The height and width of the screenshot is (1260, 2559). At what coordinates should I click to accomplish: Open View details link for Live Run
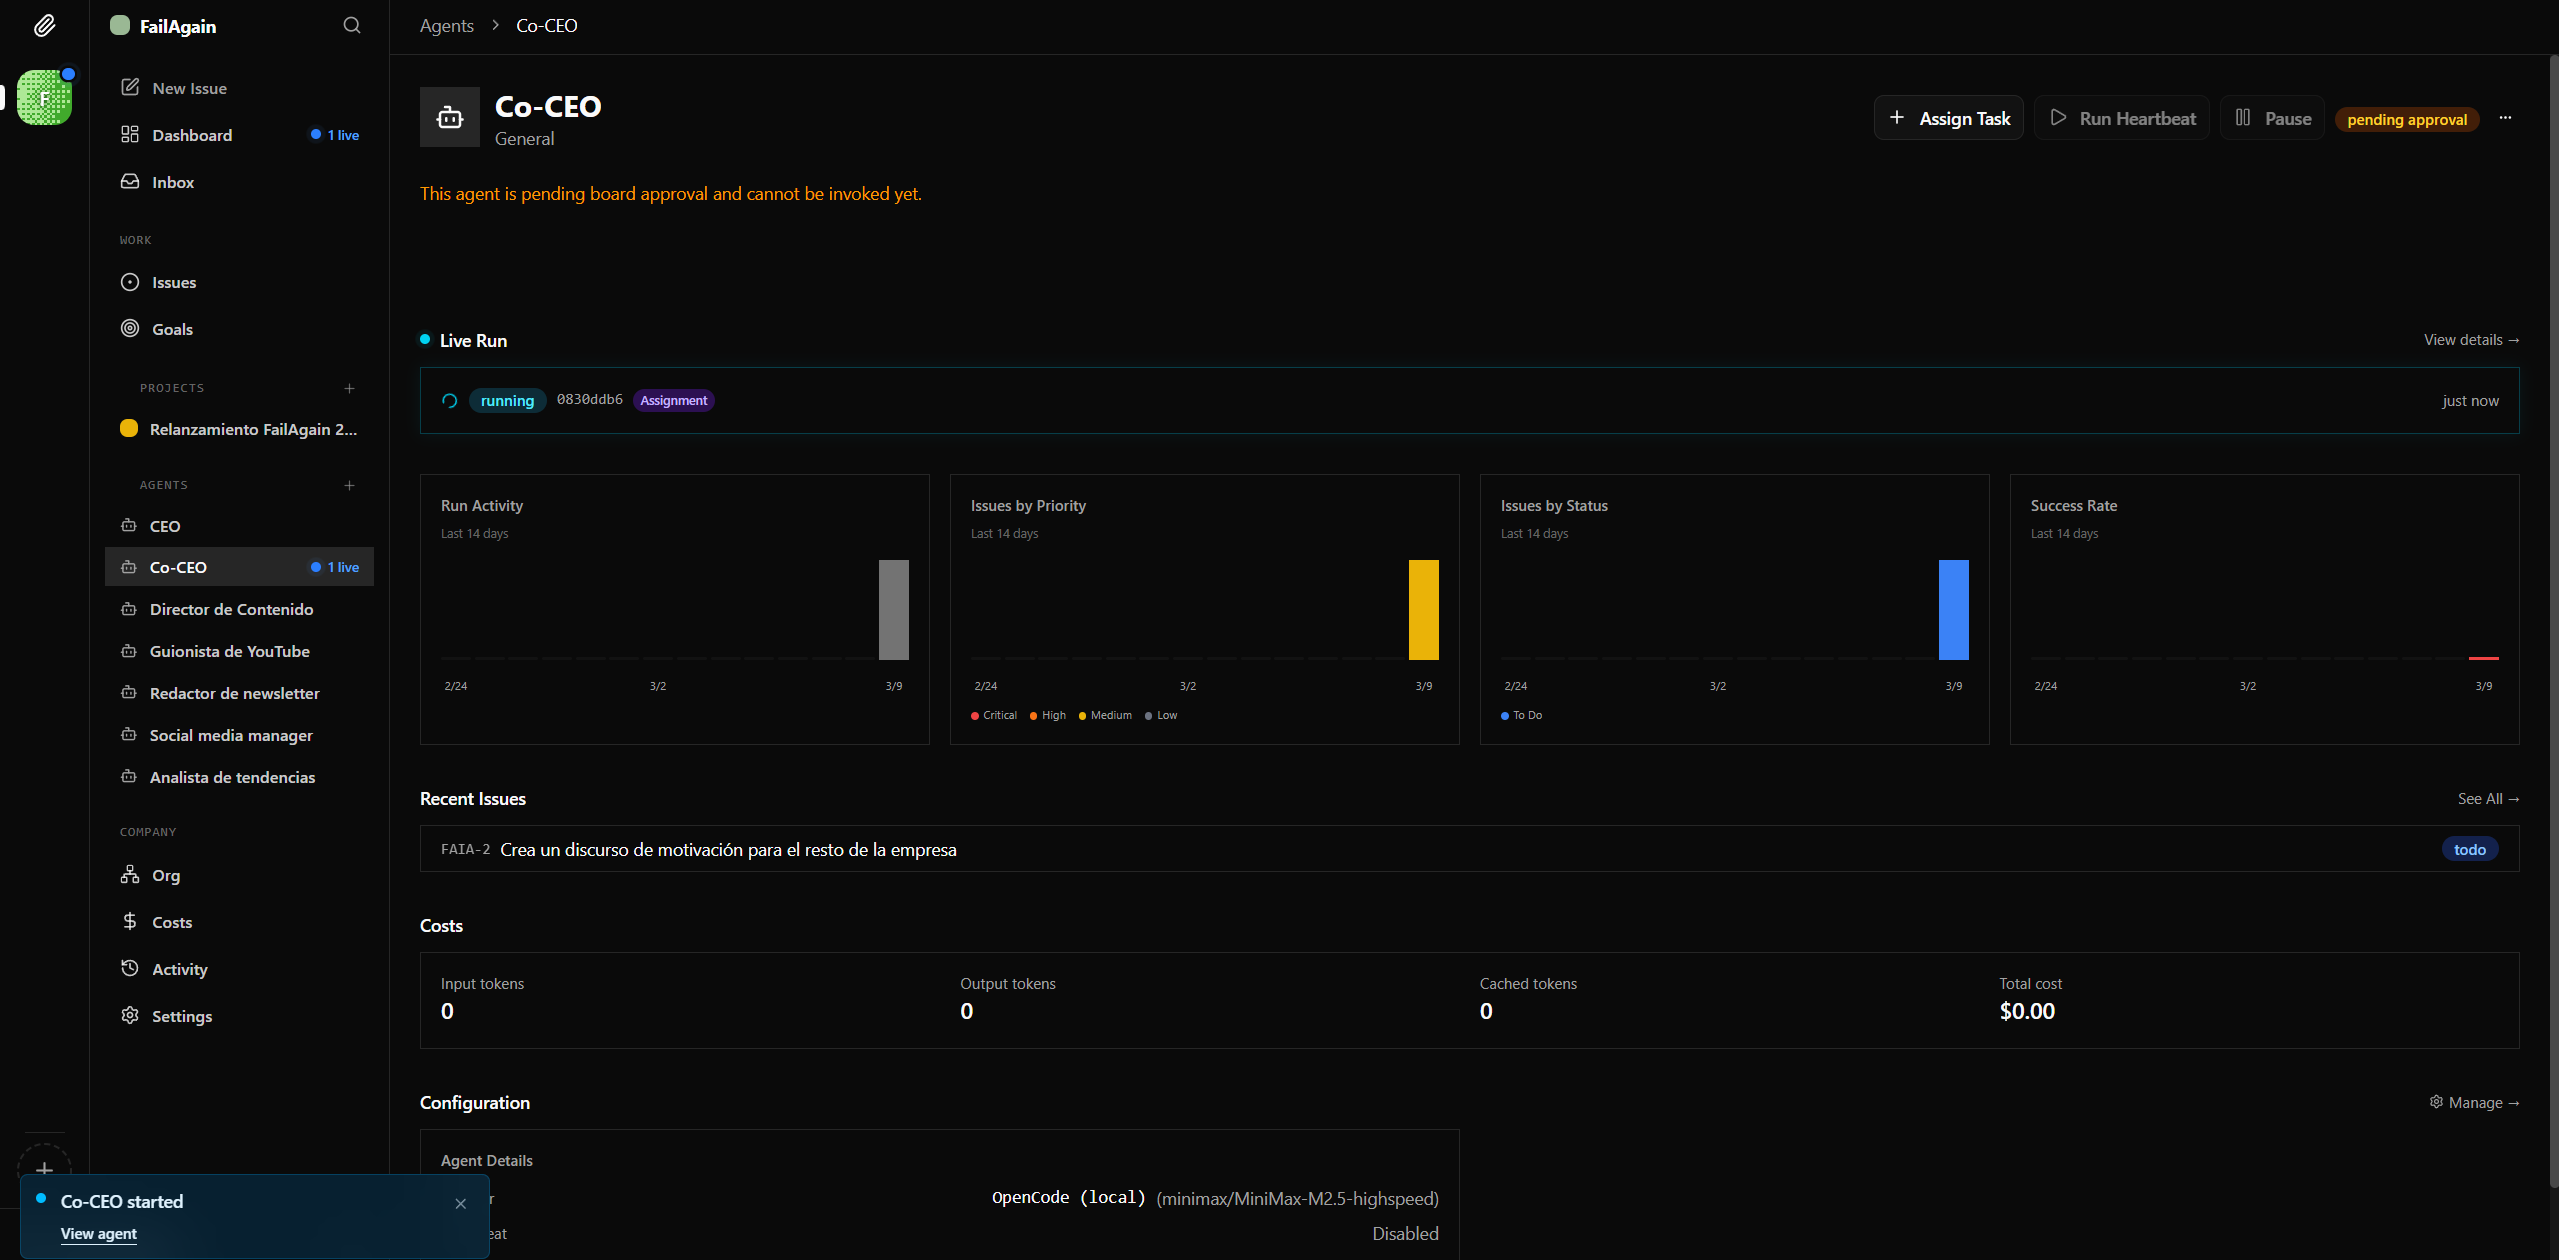(x=2470, y=340)
